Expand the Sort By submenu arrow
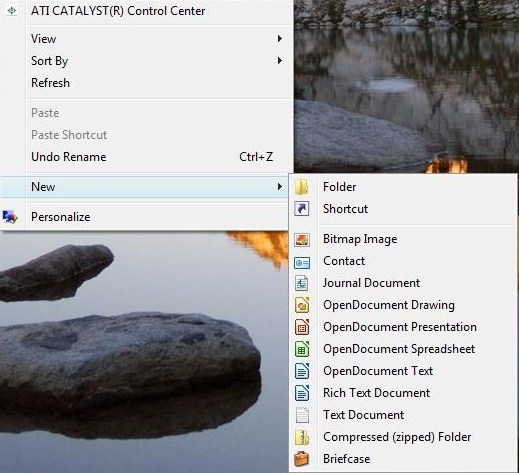Image resolution: width=519 pixels, height=473 pixels. coord(280,61)
